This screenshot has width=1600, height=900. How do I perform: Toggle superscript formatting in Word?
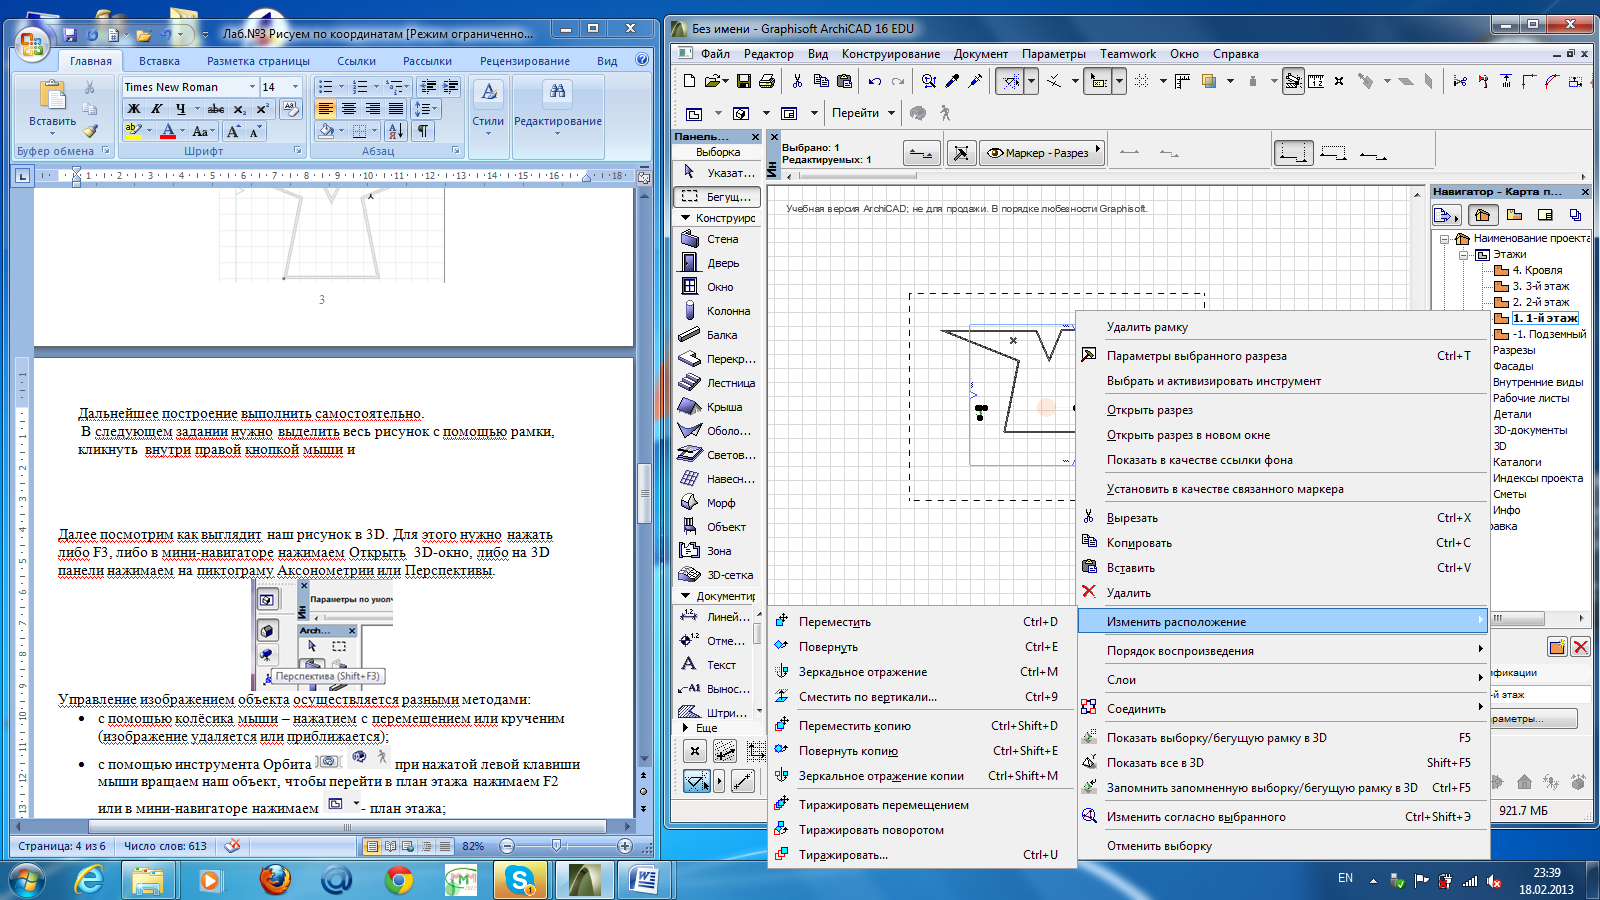pos(262,109)
